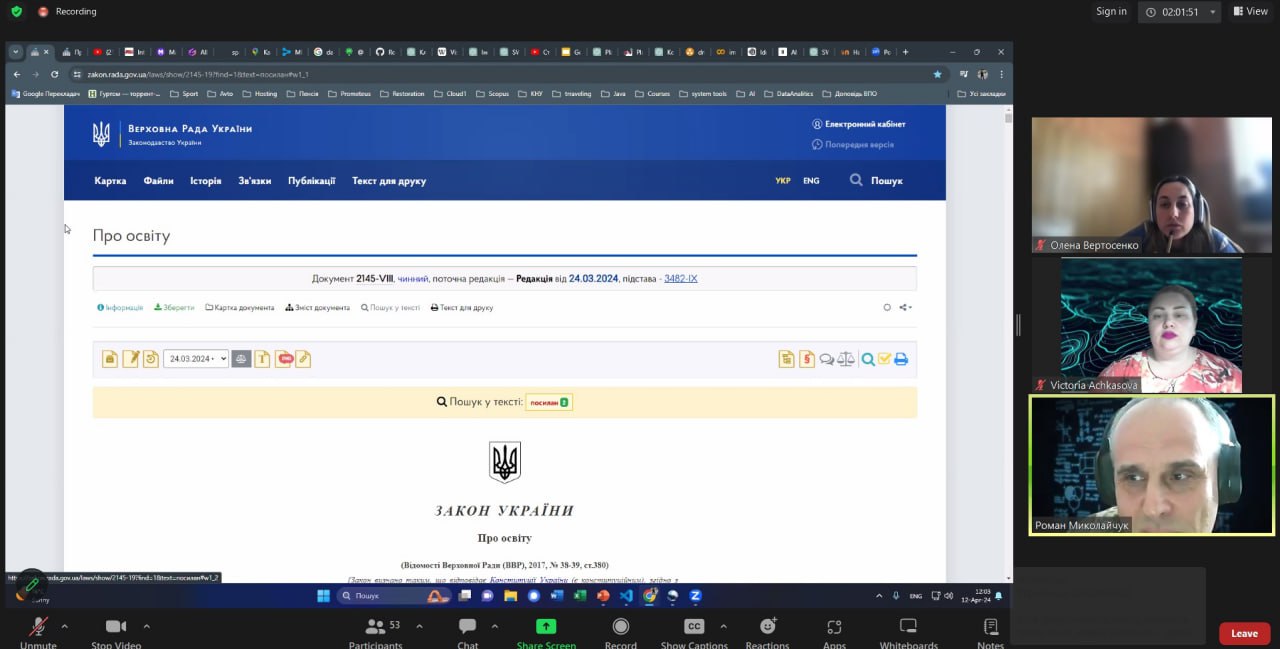
Task: Open the Історія menu item
Action: click(x=206, y=181)
